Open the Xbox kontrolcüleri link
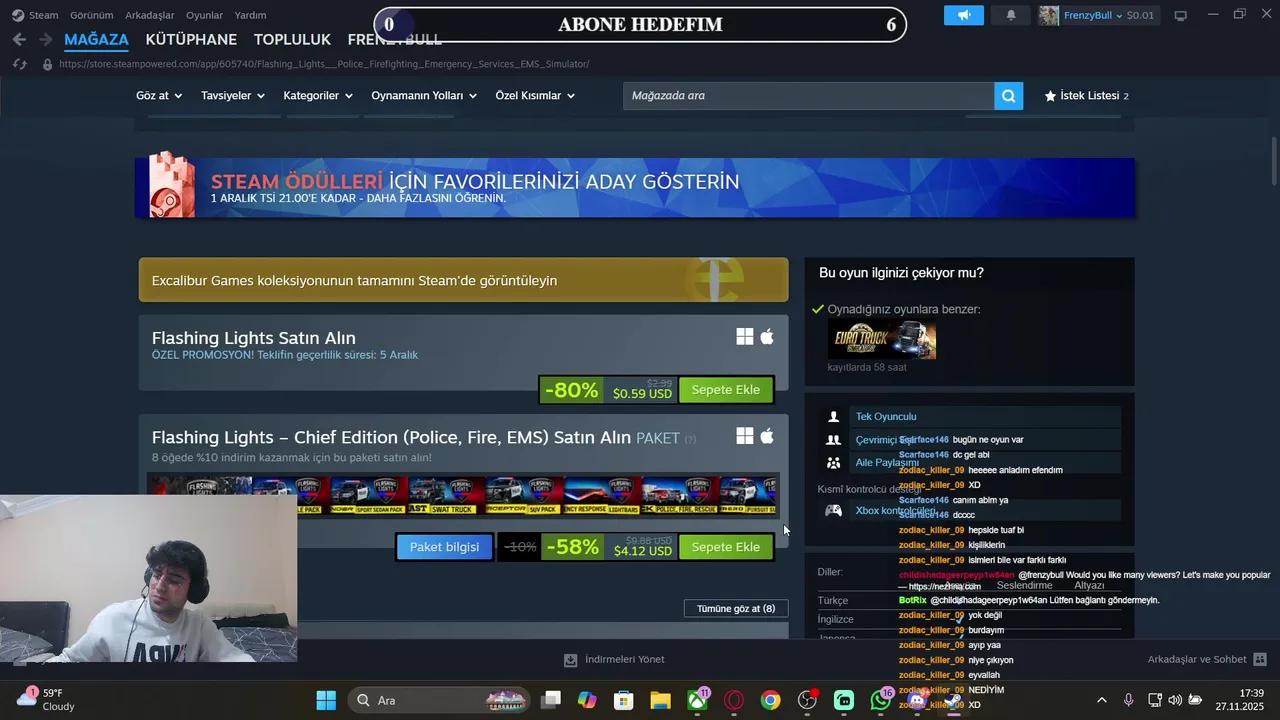Screen dimensions: 1280x720 tap(895, 511)
